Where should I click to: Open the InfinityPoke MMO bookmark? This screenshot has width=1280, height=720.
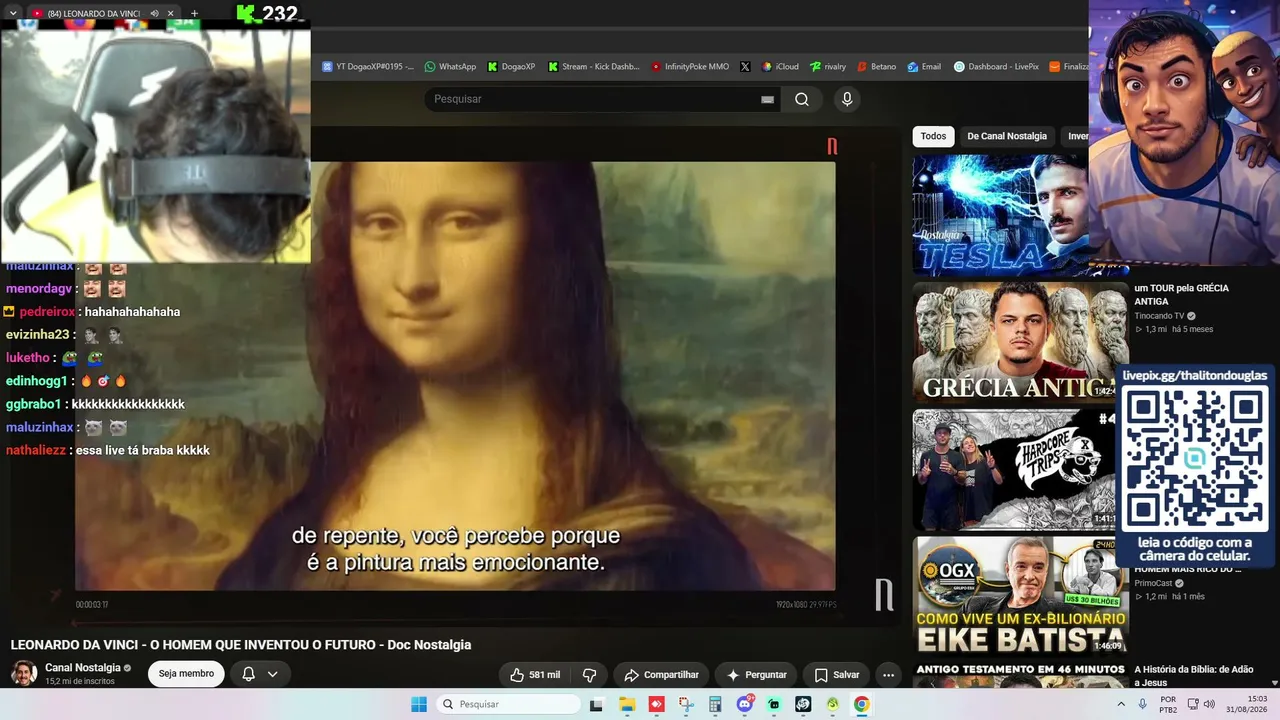tap(690, 67)
